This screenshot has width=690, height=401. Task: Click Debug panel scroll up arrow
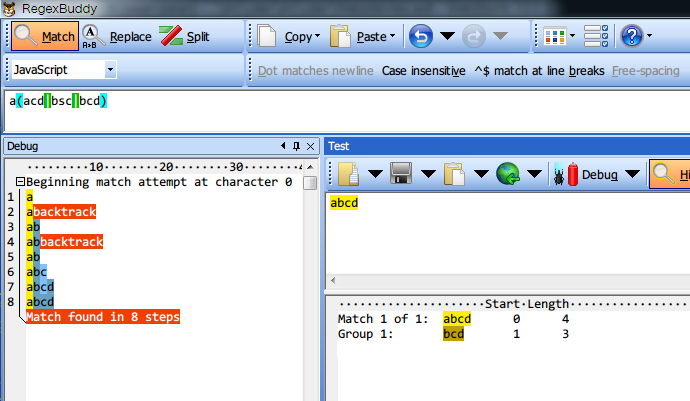tap(310, 167)
